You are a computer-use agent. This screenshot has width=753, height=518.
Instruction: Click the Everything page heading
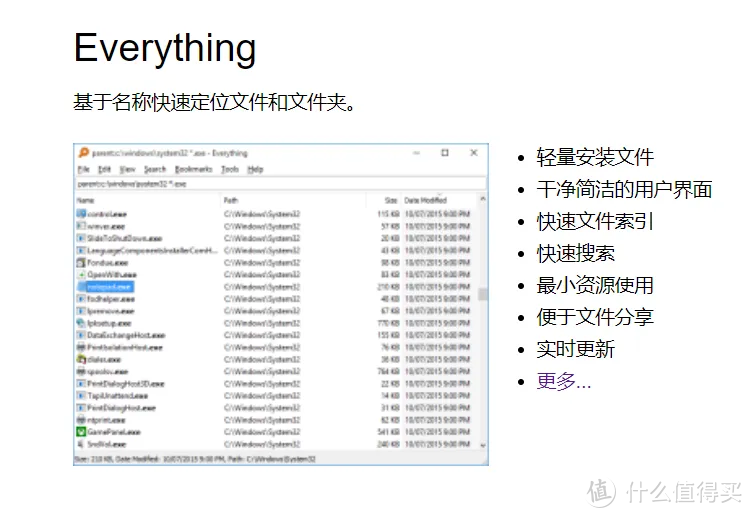[x=165, y=48]
